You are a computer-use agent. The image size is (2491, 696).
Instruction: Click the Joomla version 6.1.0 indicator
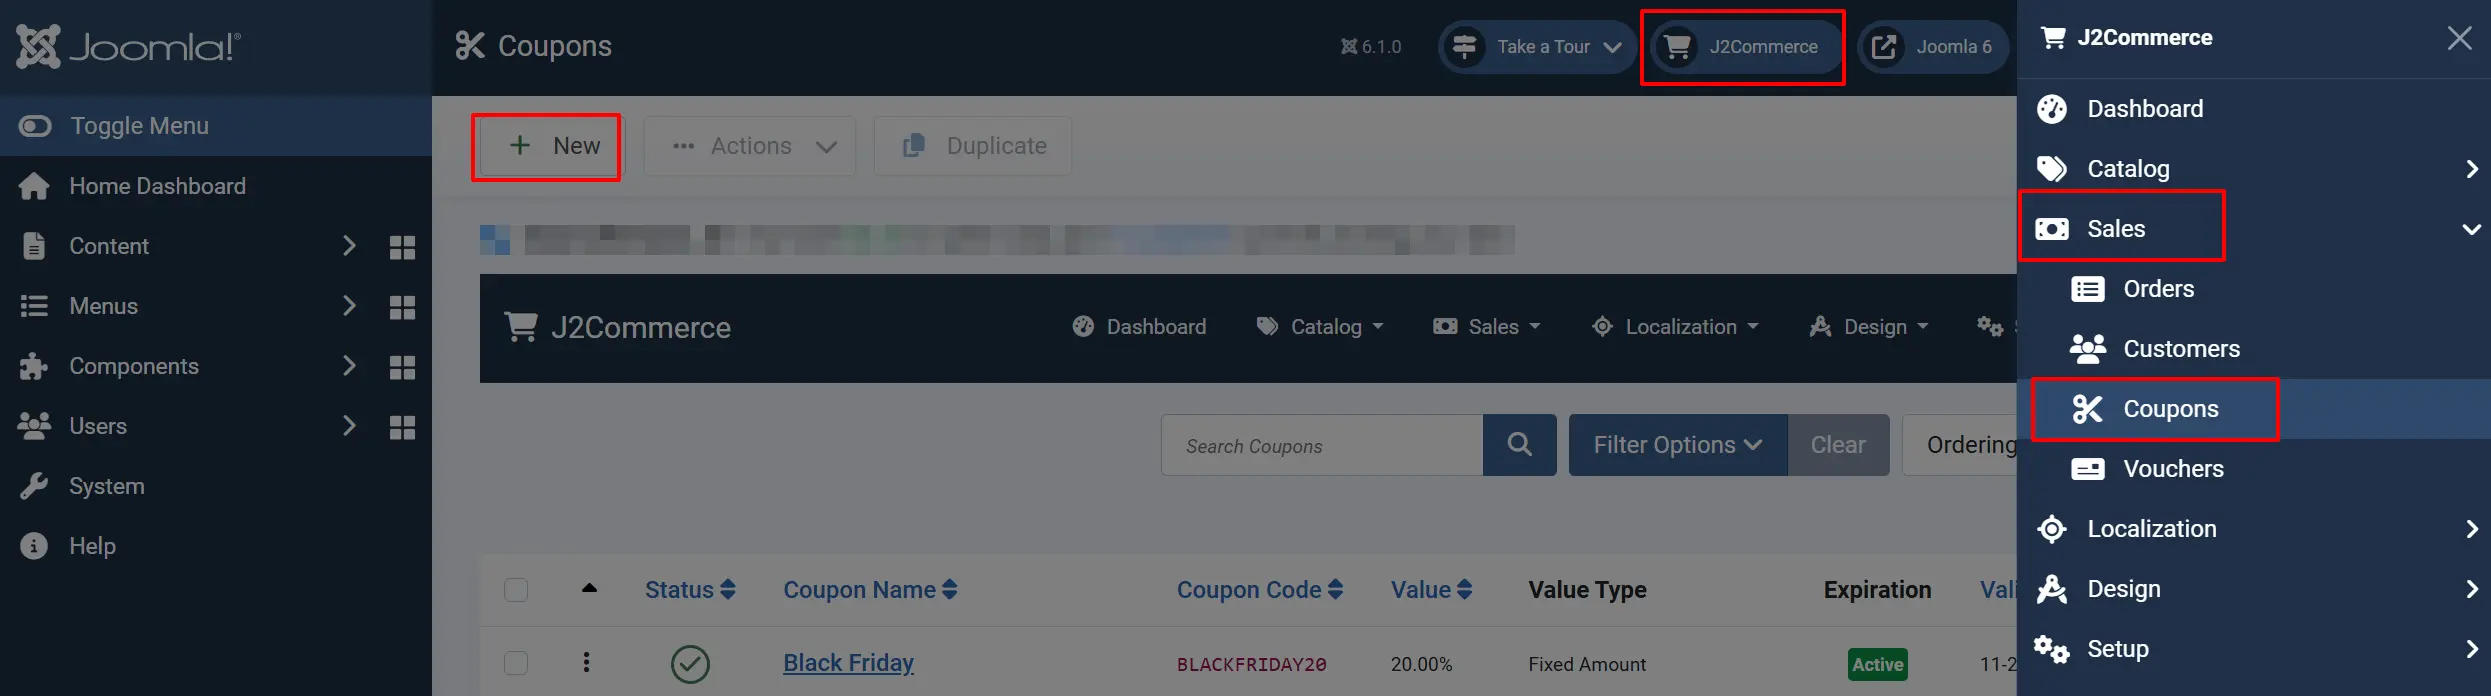tap(1371, 47)
